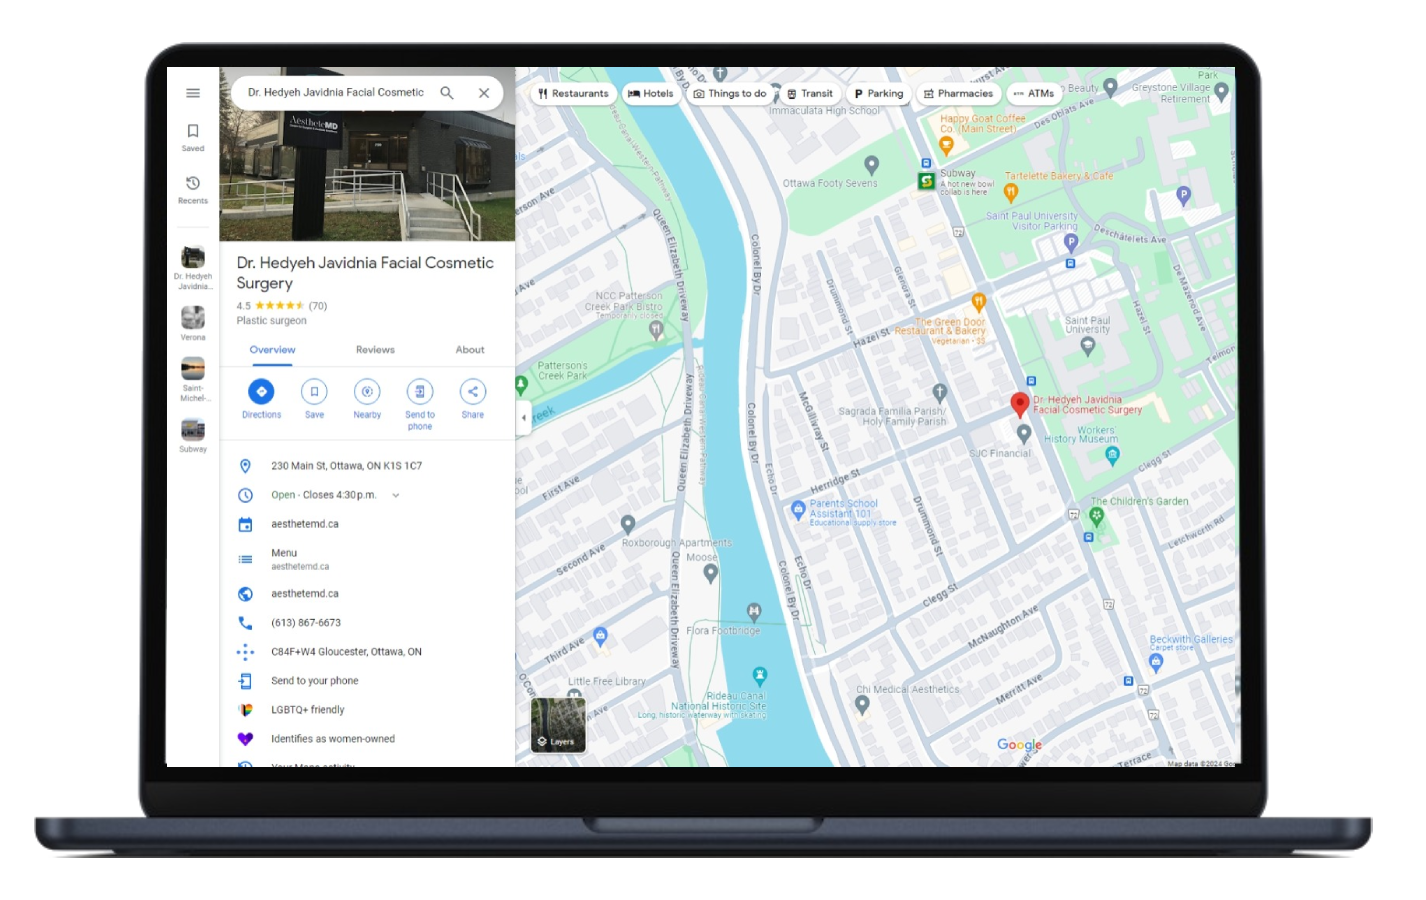
Task: Collapse the side panel with the arrow
Action: tap(523, 417)
